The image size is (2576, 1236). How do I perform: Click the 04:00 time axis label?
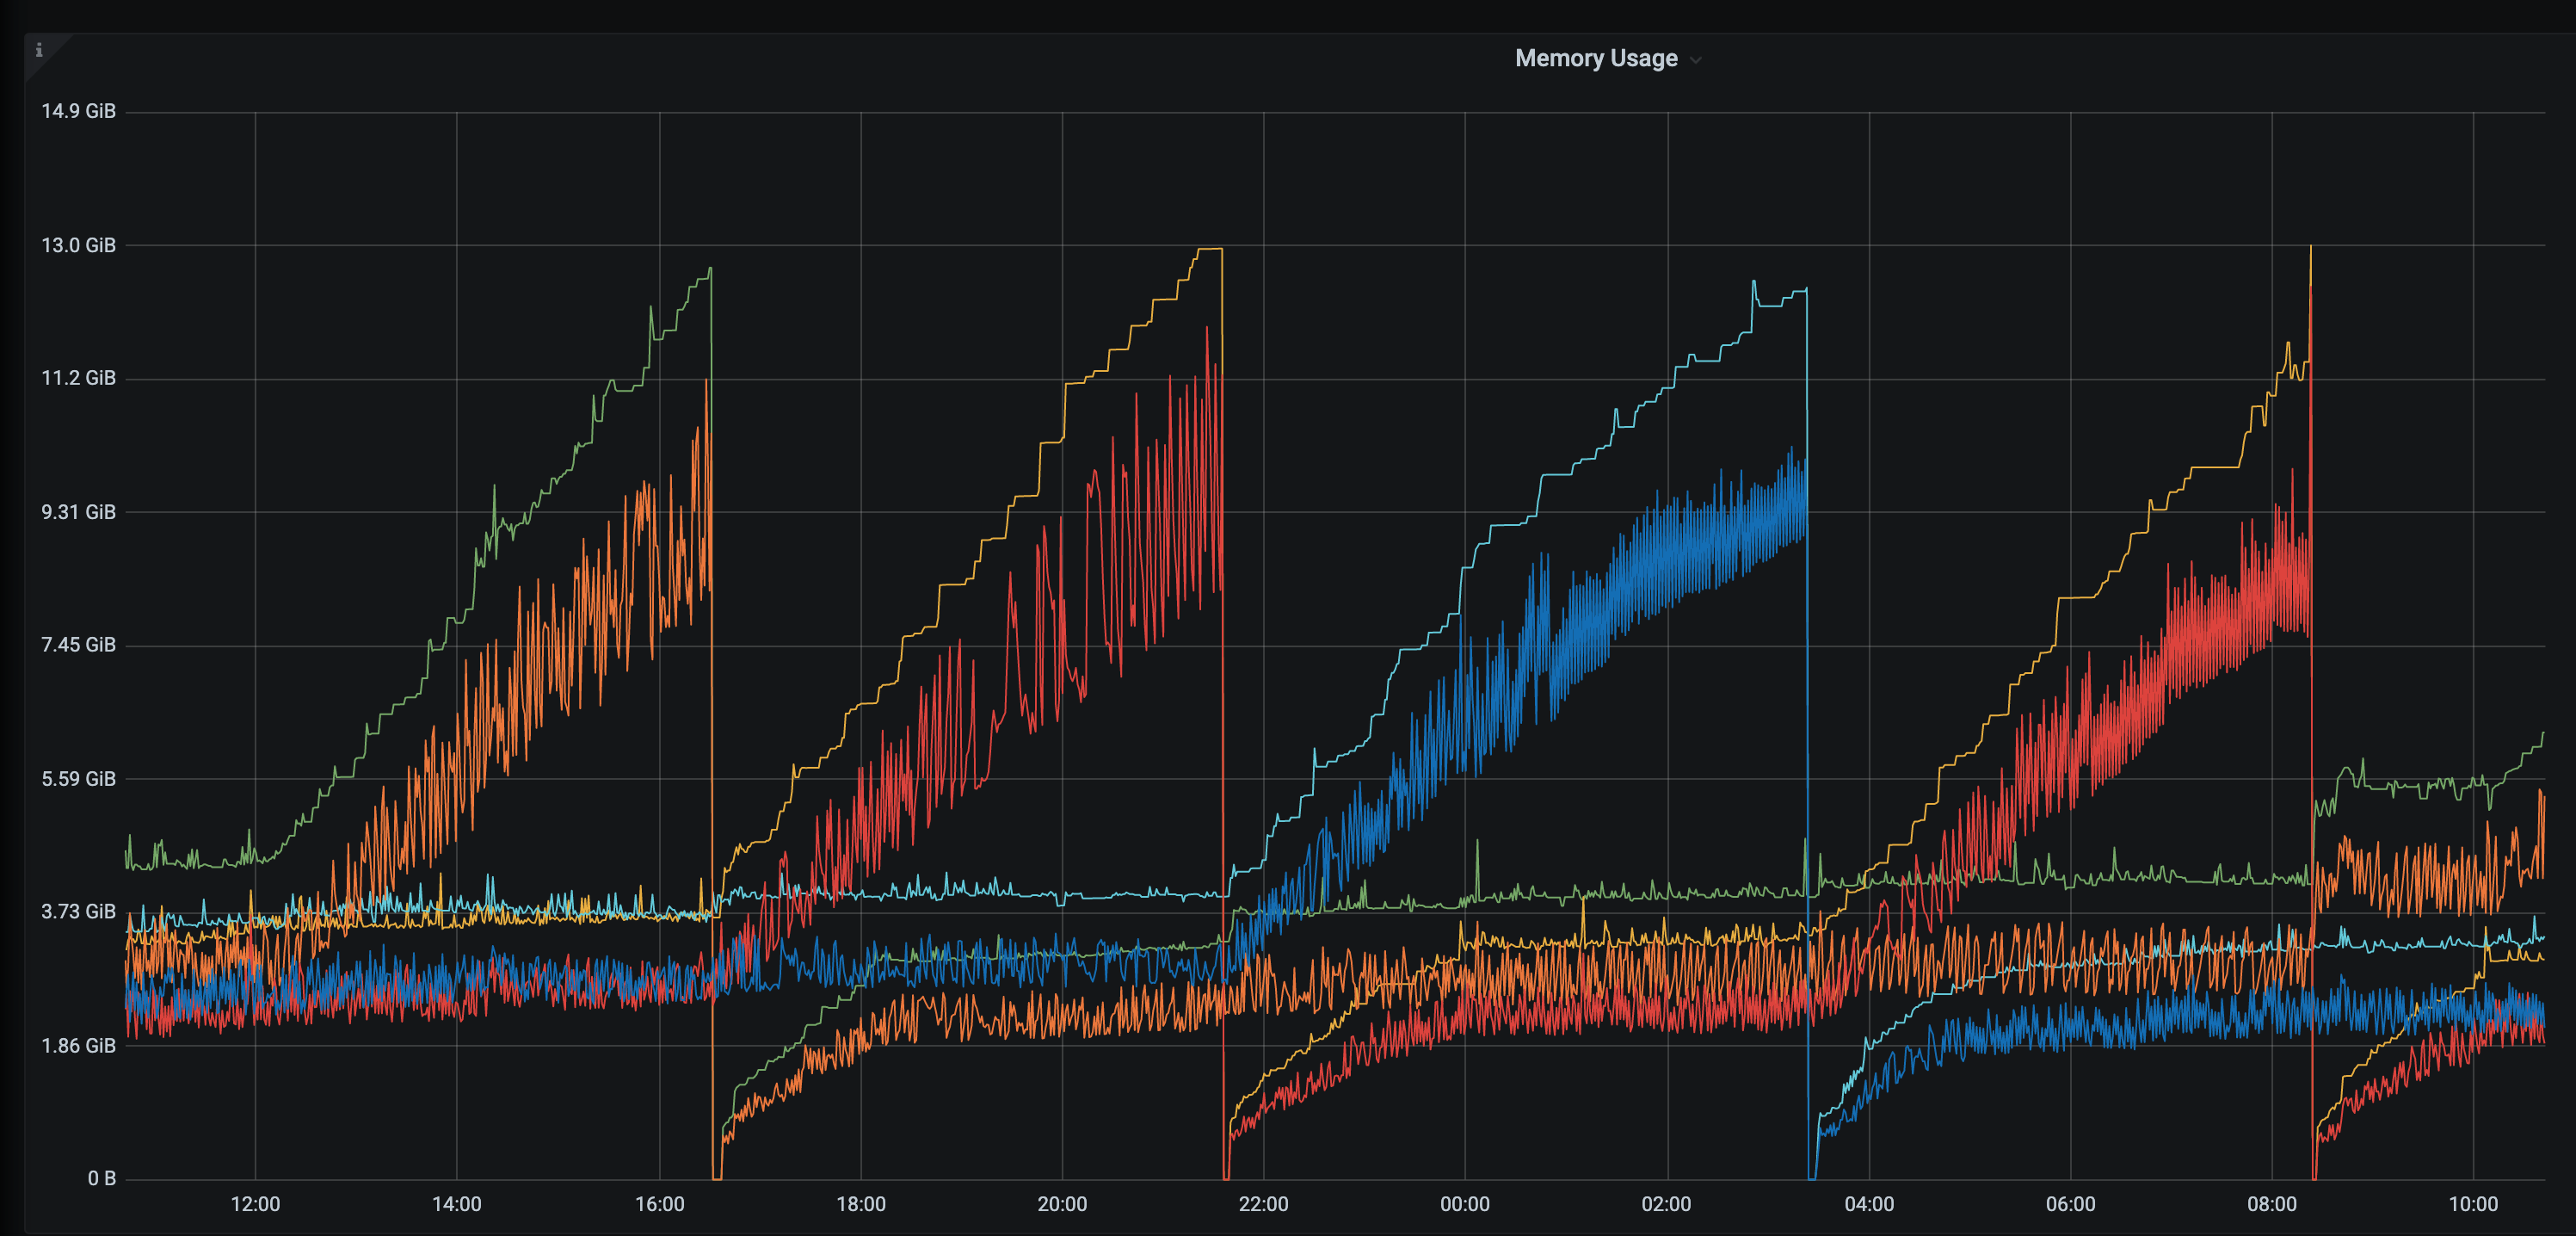pyautogui.click(x=1868, y=1204)
